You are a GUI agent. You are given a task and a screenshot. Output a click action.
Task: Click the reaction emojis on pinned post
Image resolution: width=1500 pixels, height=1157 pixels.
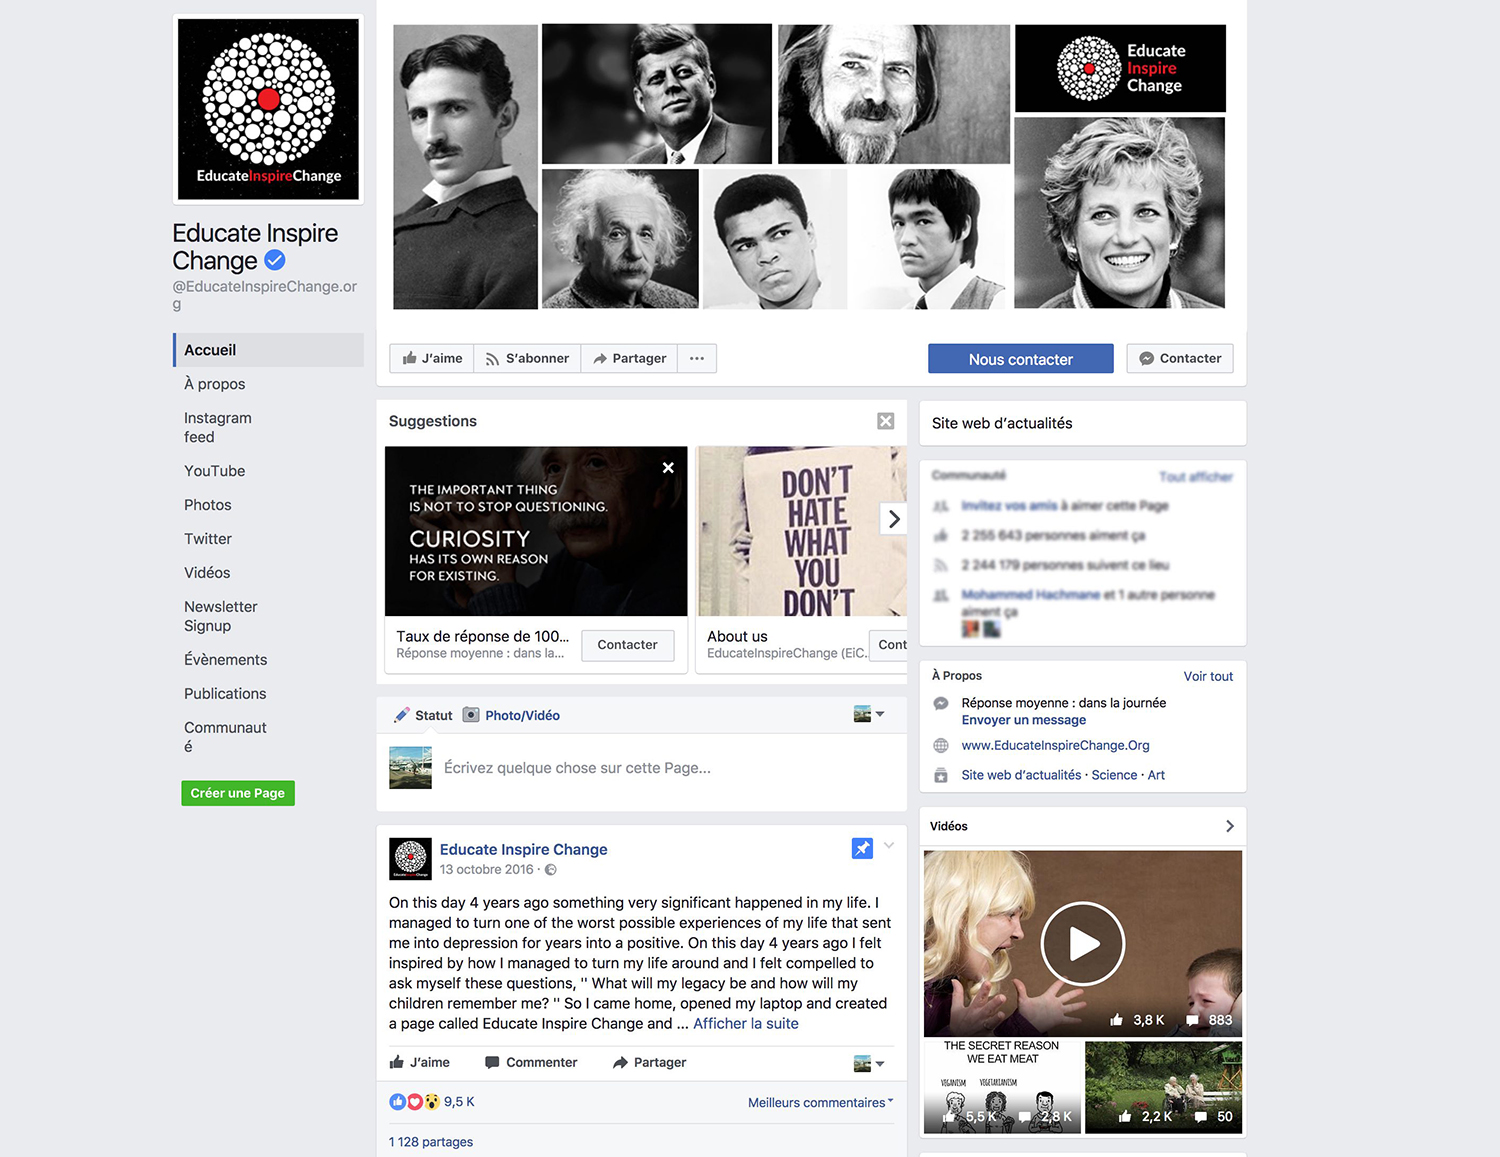point(414,1102)
